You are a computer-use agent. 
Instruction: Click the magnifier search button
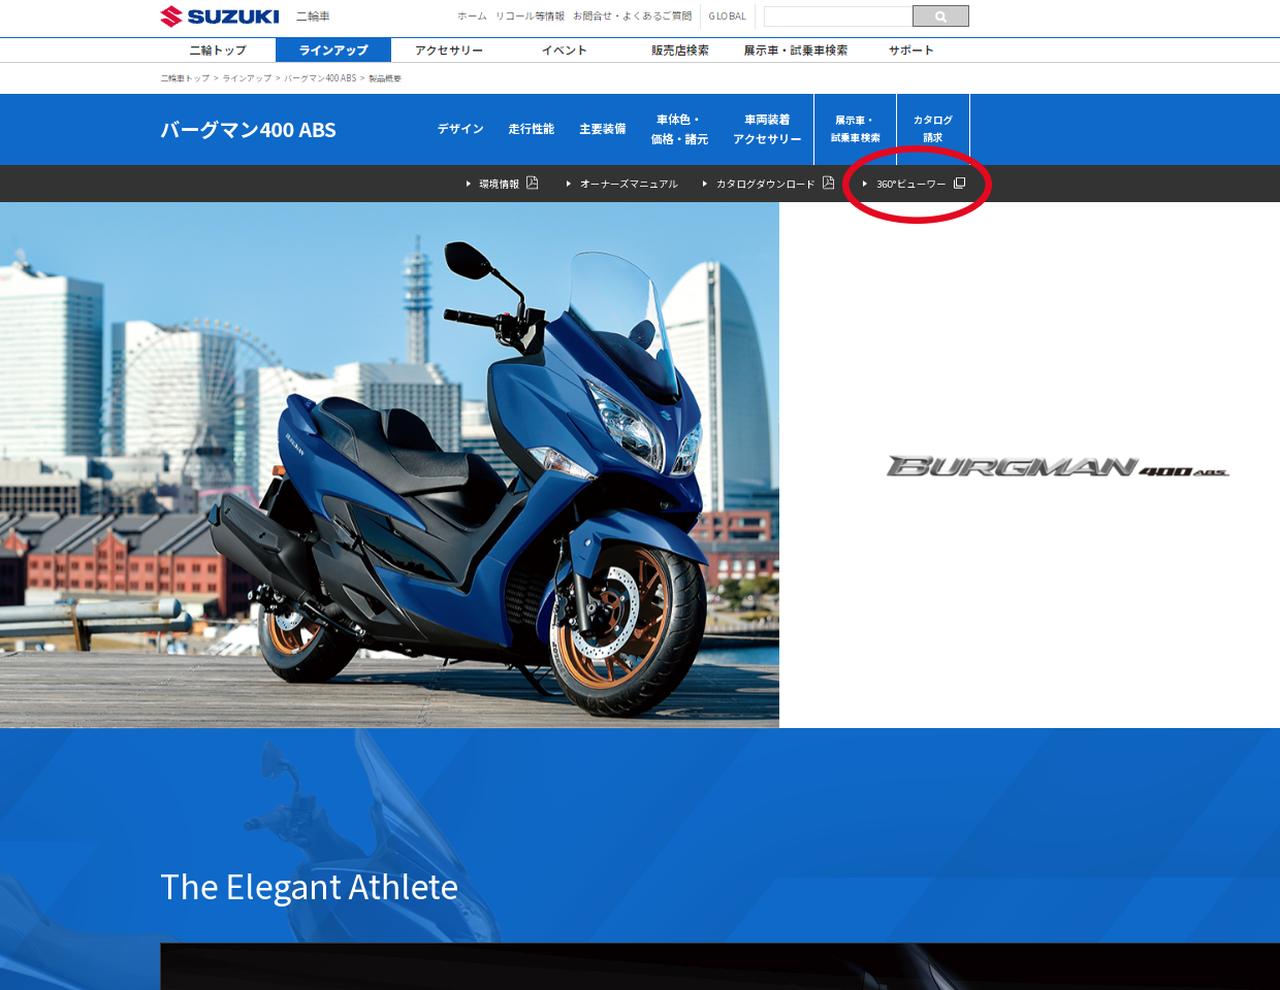[x=940, y=16]
